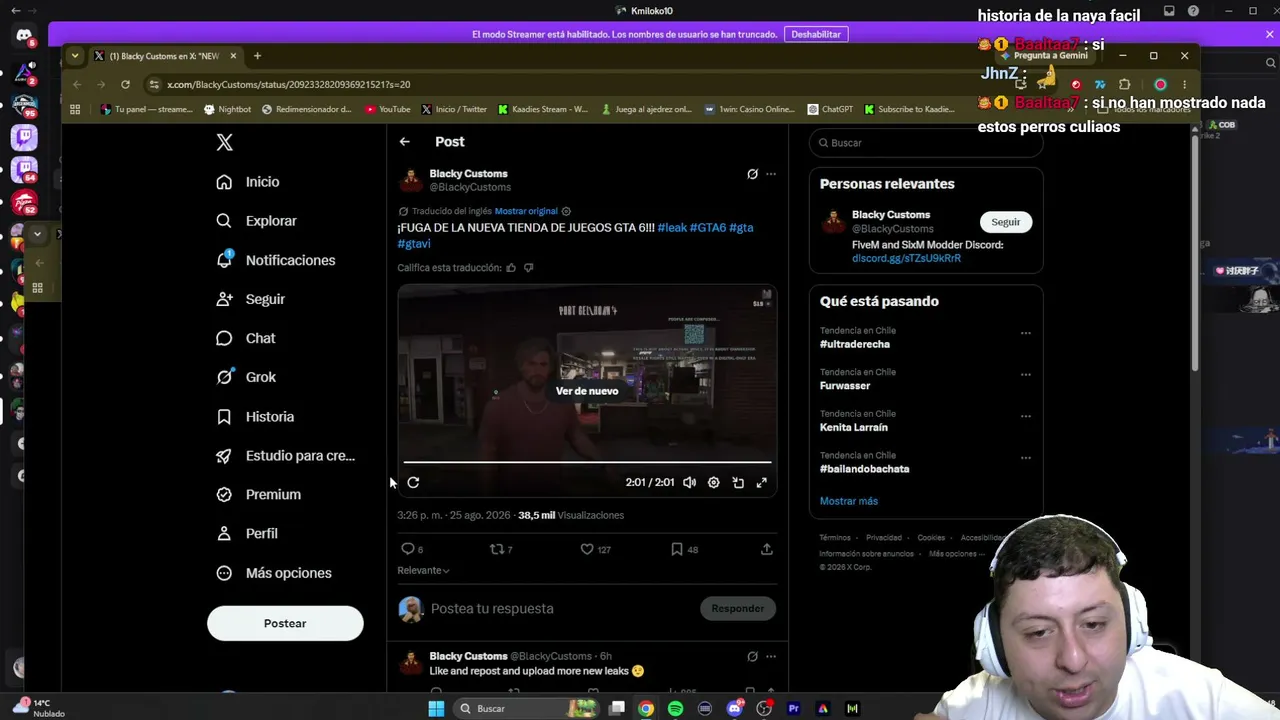The image size is (1280, 720).
Task: Open Spotify from the taskbar
Action: [x=676, y=709]
